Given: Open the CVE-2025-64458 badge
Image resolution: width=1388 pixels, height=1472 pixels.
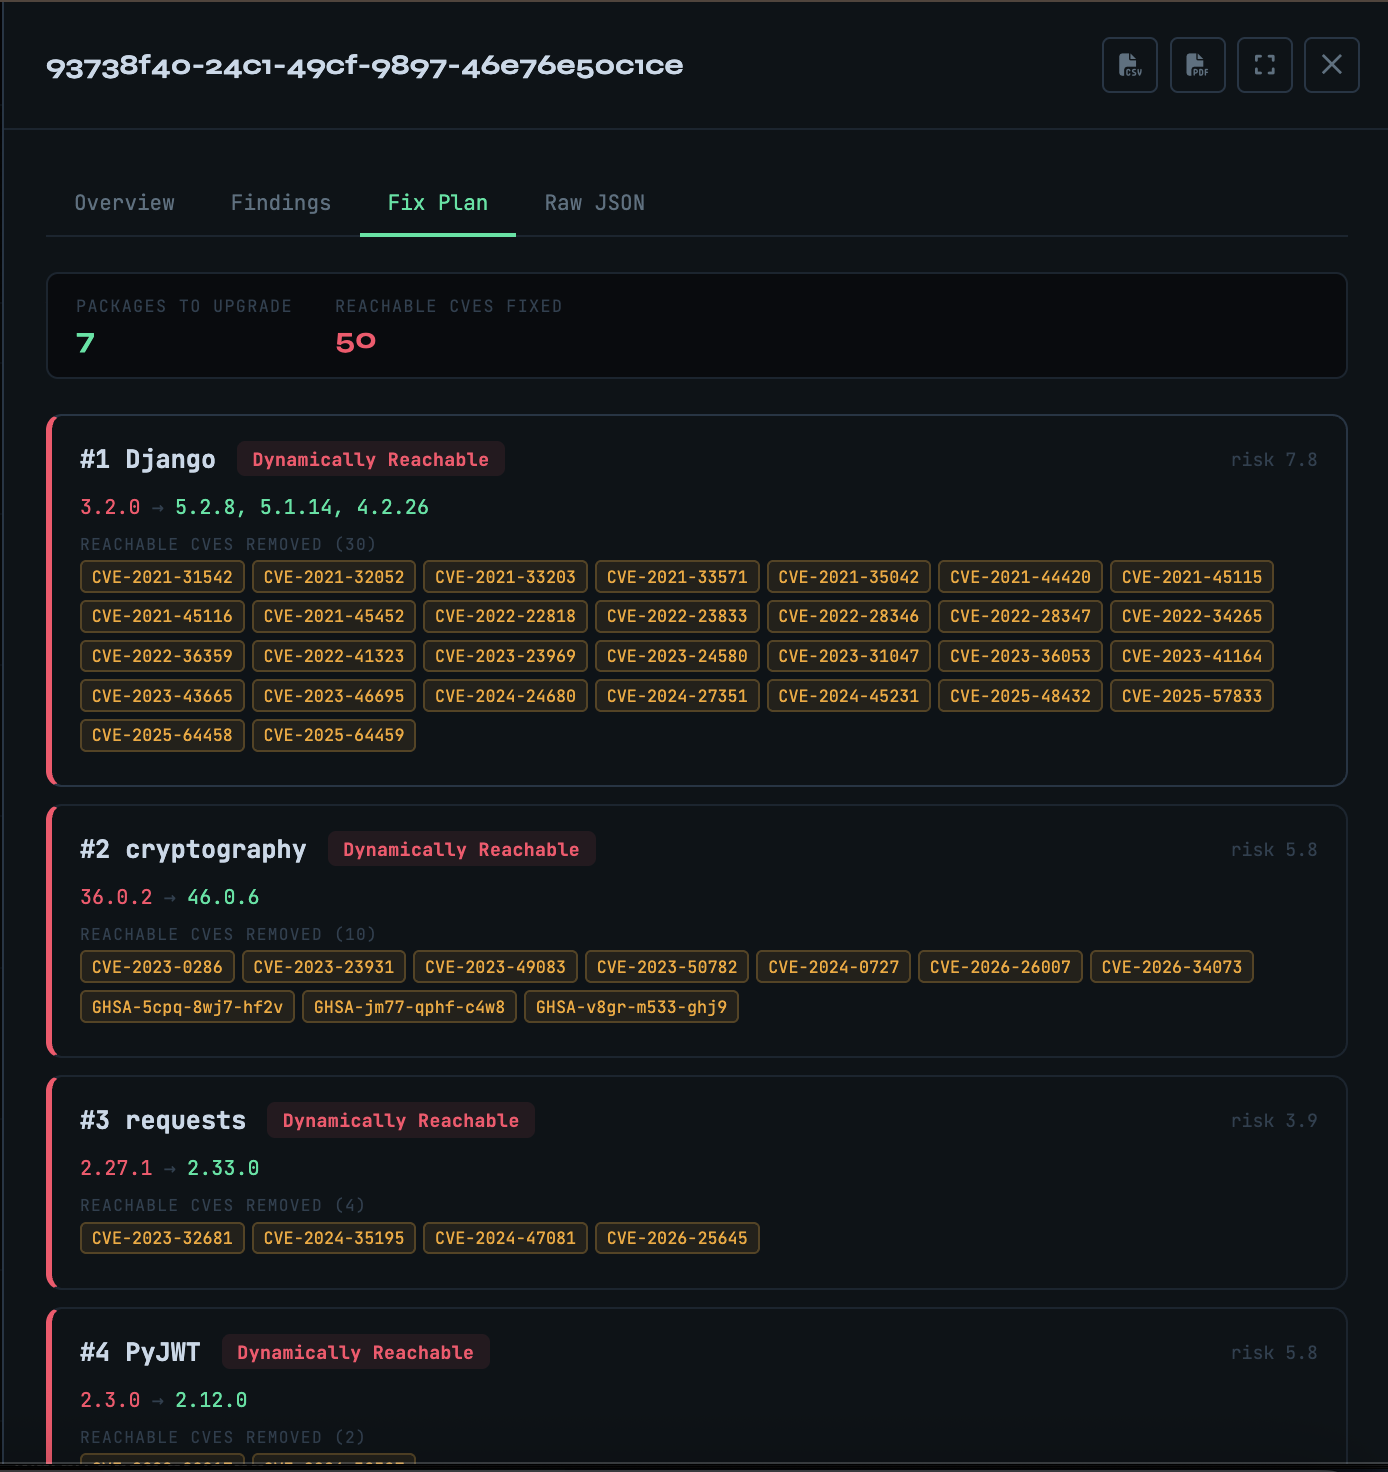Looking at the screenshot, I should [x=162, y=735].
